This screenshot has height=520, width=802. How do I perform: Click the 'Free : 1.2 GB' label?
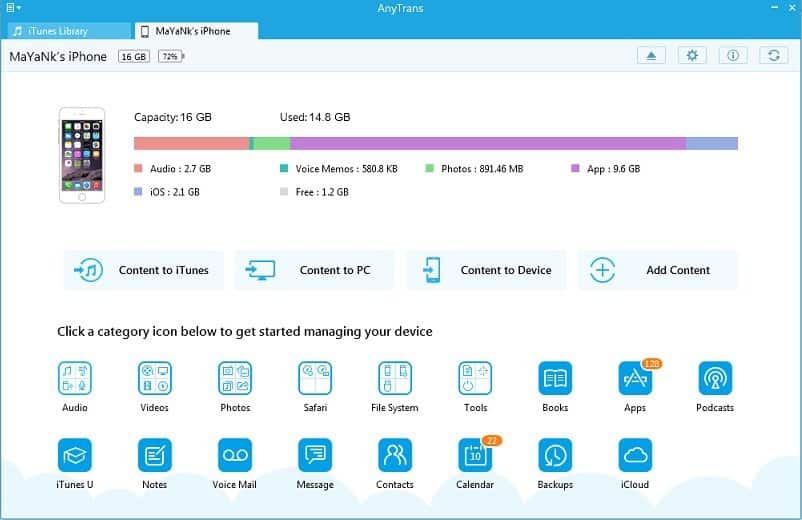pyautogui.click(x=322, y=192)
